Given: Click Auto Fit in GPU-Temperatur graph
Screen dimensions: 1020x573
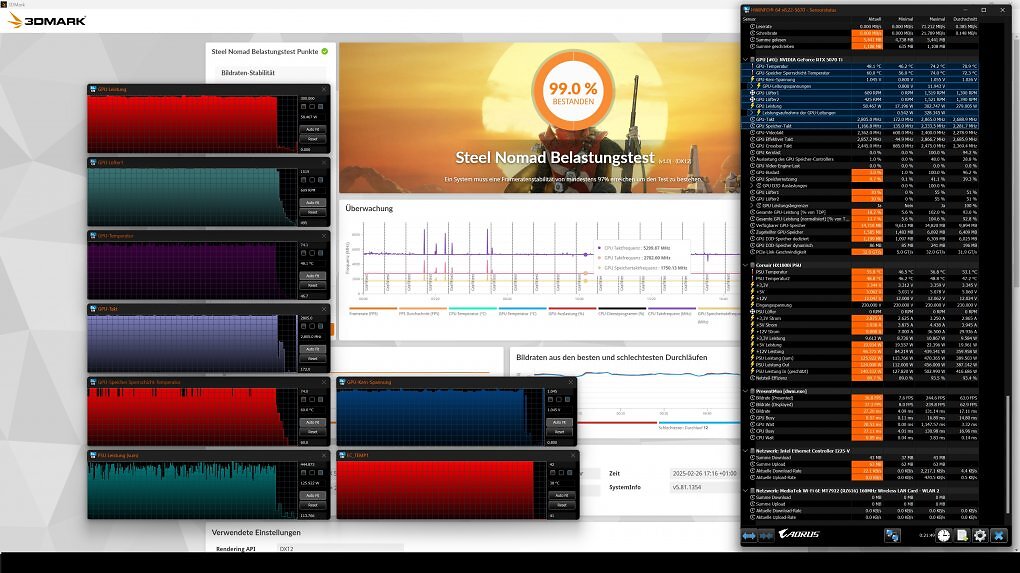Looking at the screenshot, I should [312, 276].
